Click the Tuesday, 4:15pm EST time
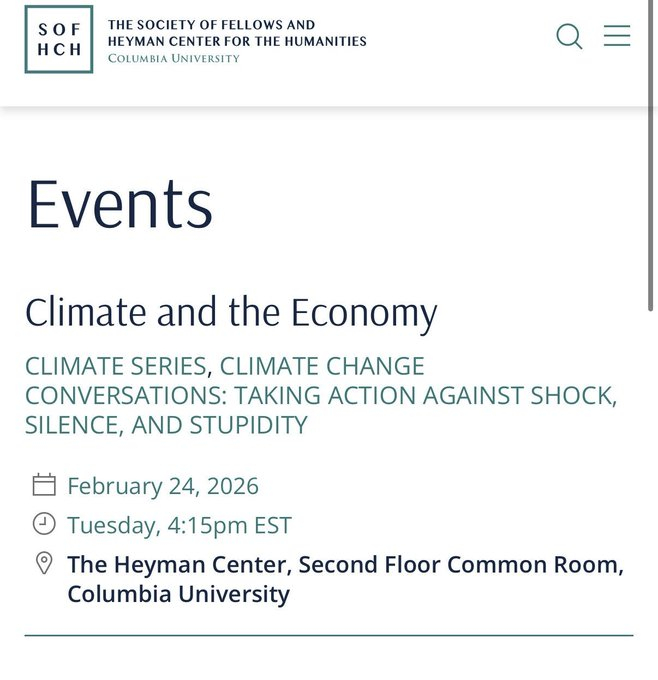Viewport: 658px width, 680px height. pyautogui.click(x=179, y=525)
